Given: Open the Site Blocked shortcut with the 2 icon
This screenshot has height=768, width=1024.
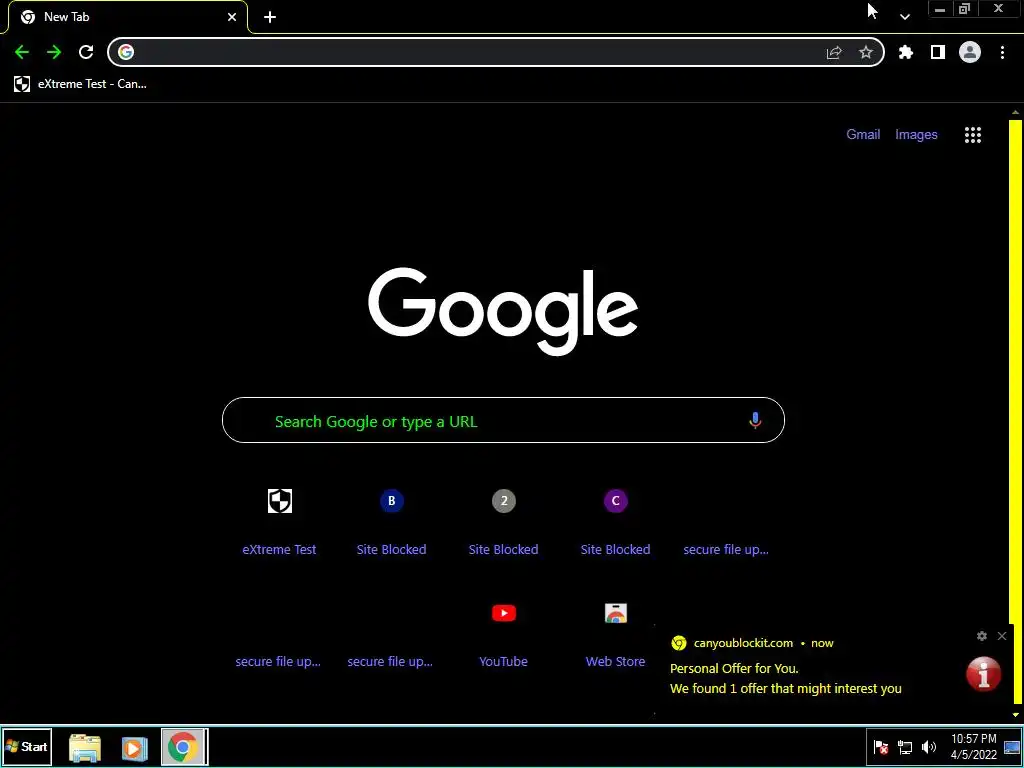Looking at the screenshot, I should 504,501.
